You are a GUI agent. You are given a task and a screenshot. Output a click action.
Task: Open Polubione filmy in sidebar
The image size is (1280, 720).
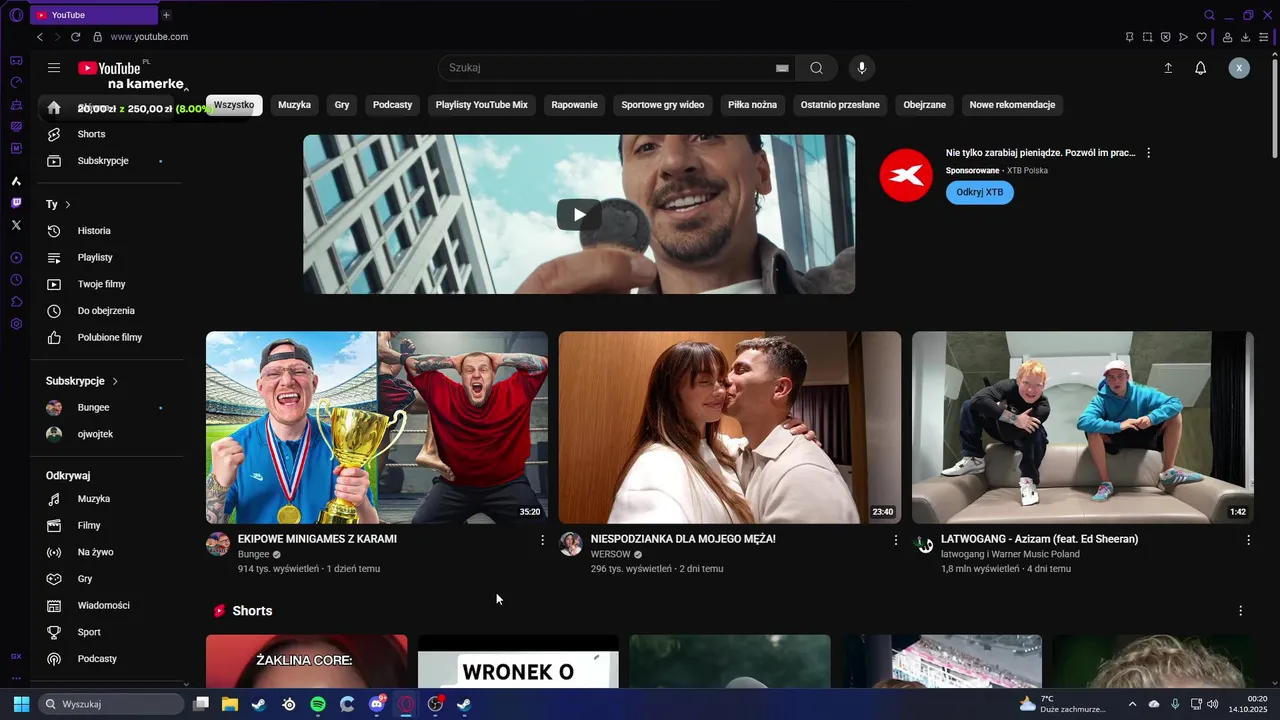[x=108, y=338]
